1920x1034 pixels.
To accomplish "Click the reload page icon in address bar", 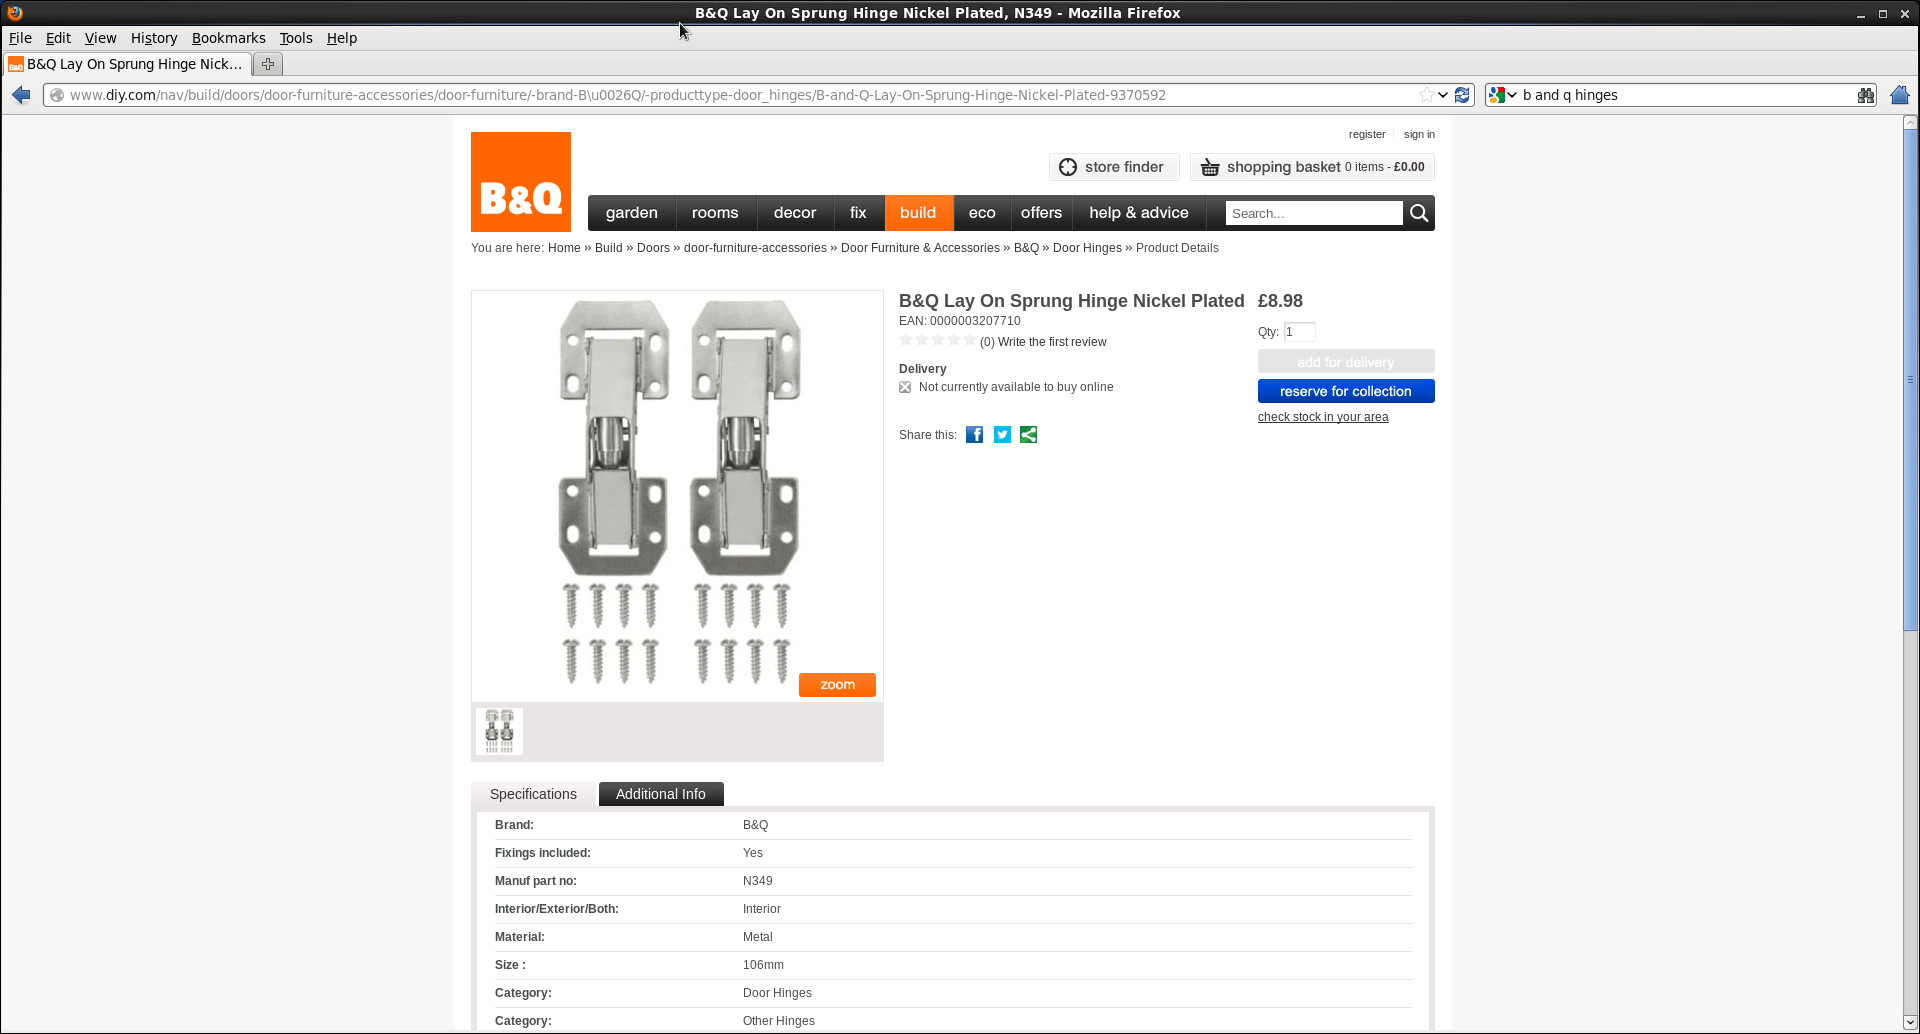I will tap(1462, 95).
